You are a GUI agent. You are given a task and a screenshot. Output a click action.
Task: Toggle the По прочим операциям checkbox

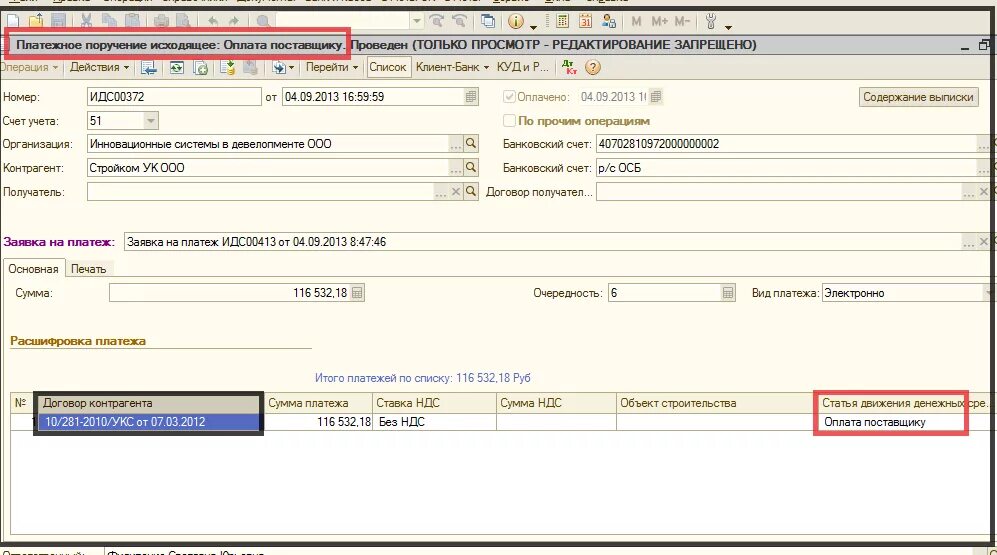tap(509, 121)
